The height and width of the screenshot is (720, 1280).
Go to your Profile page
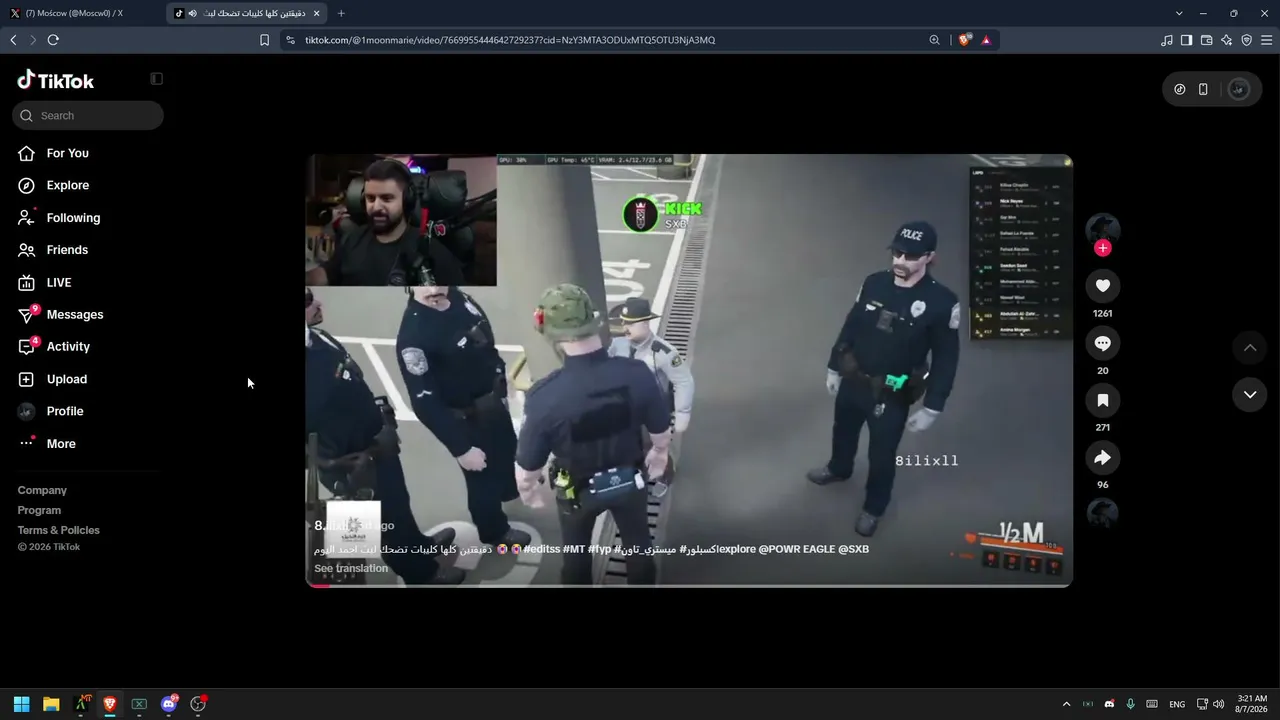click(64, 411)
